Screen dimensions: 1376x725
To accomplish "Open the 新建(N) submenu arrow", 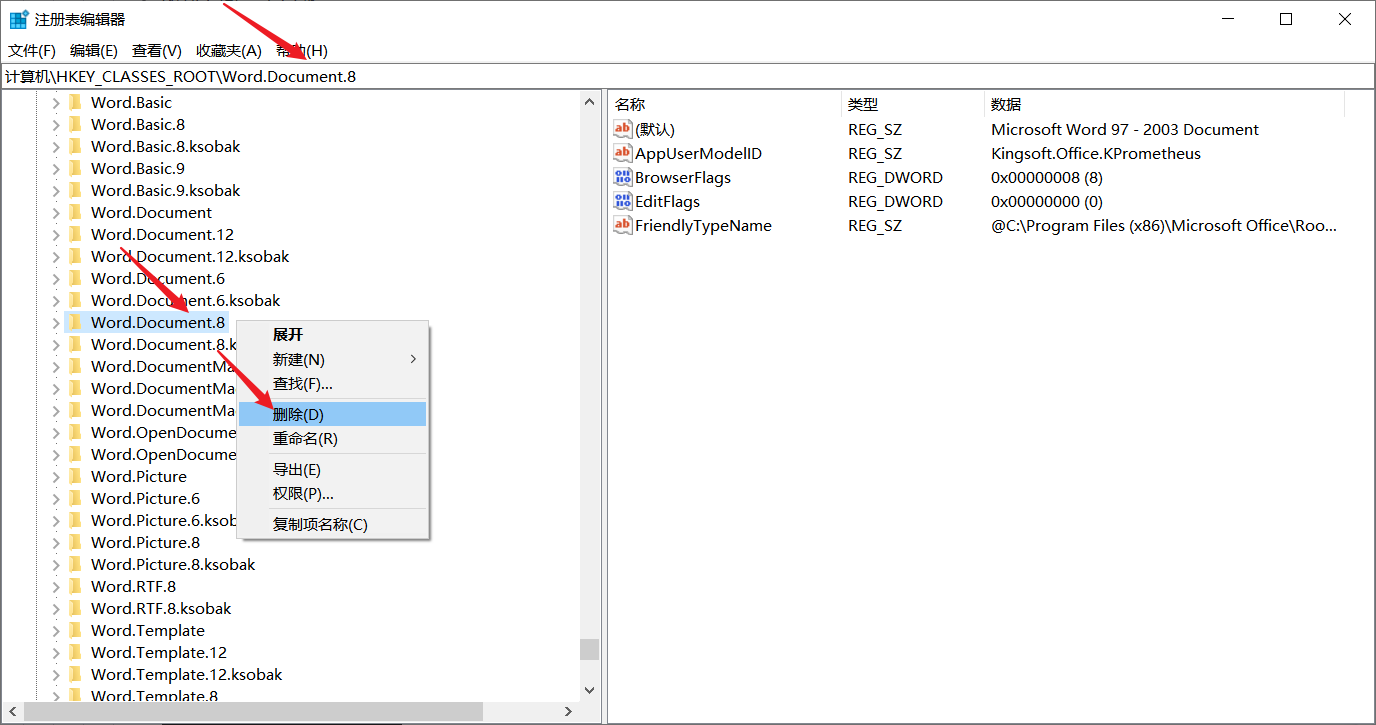I will coord(413,359).
